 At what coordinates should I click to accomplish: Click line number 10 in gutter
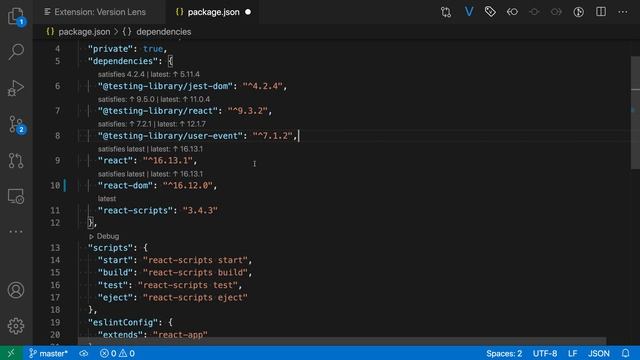[55, 186]
